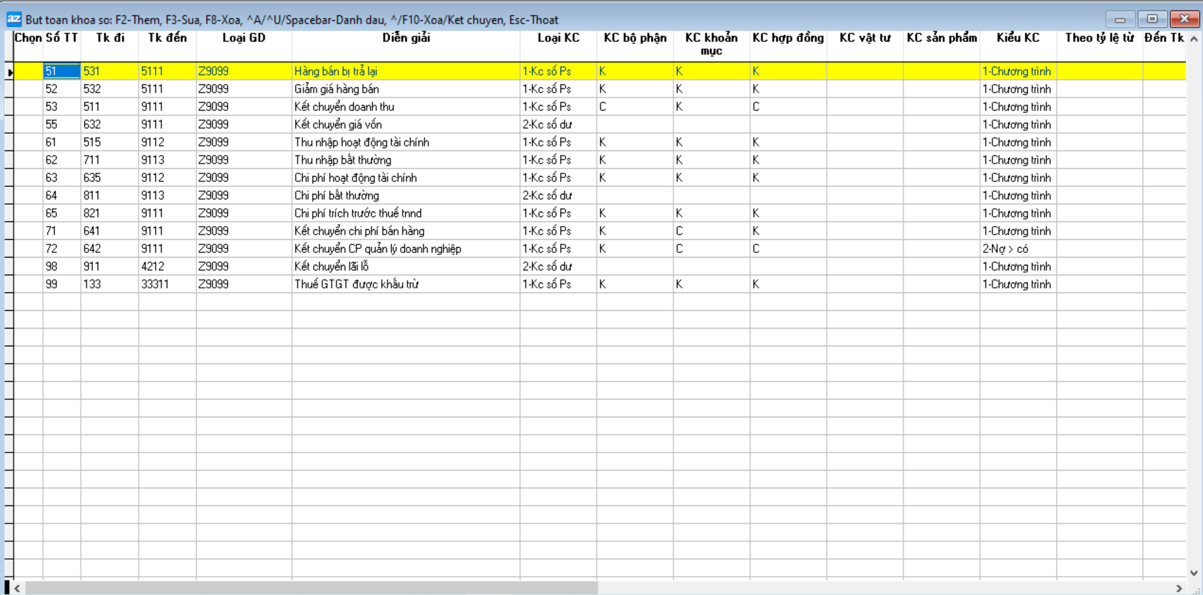
Task: Mark the Chọn cell for row 72
Action: [28, 249]
